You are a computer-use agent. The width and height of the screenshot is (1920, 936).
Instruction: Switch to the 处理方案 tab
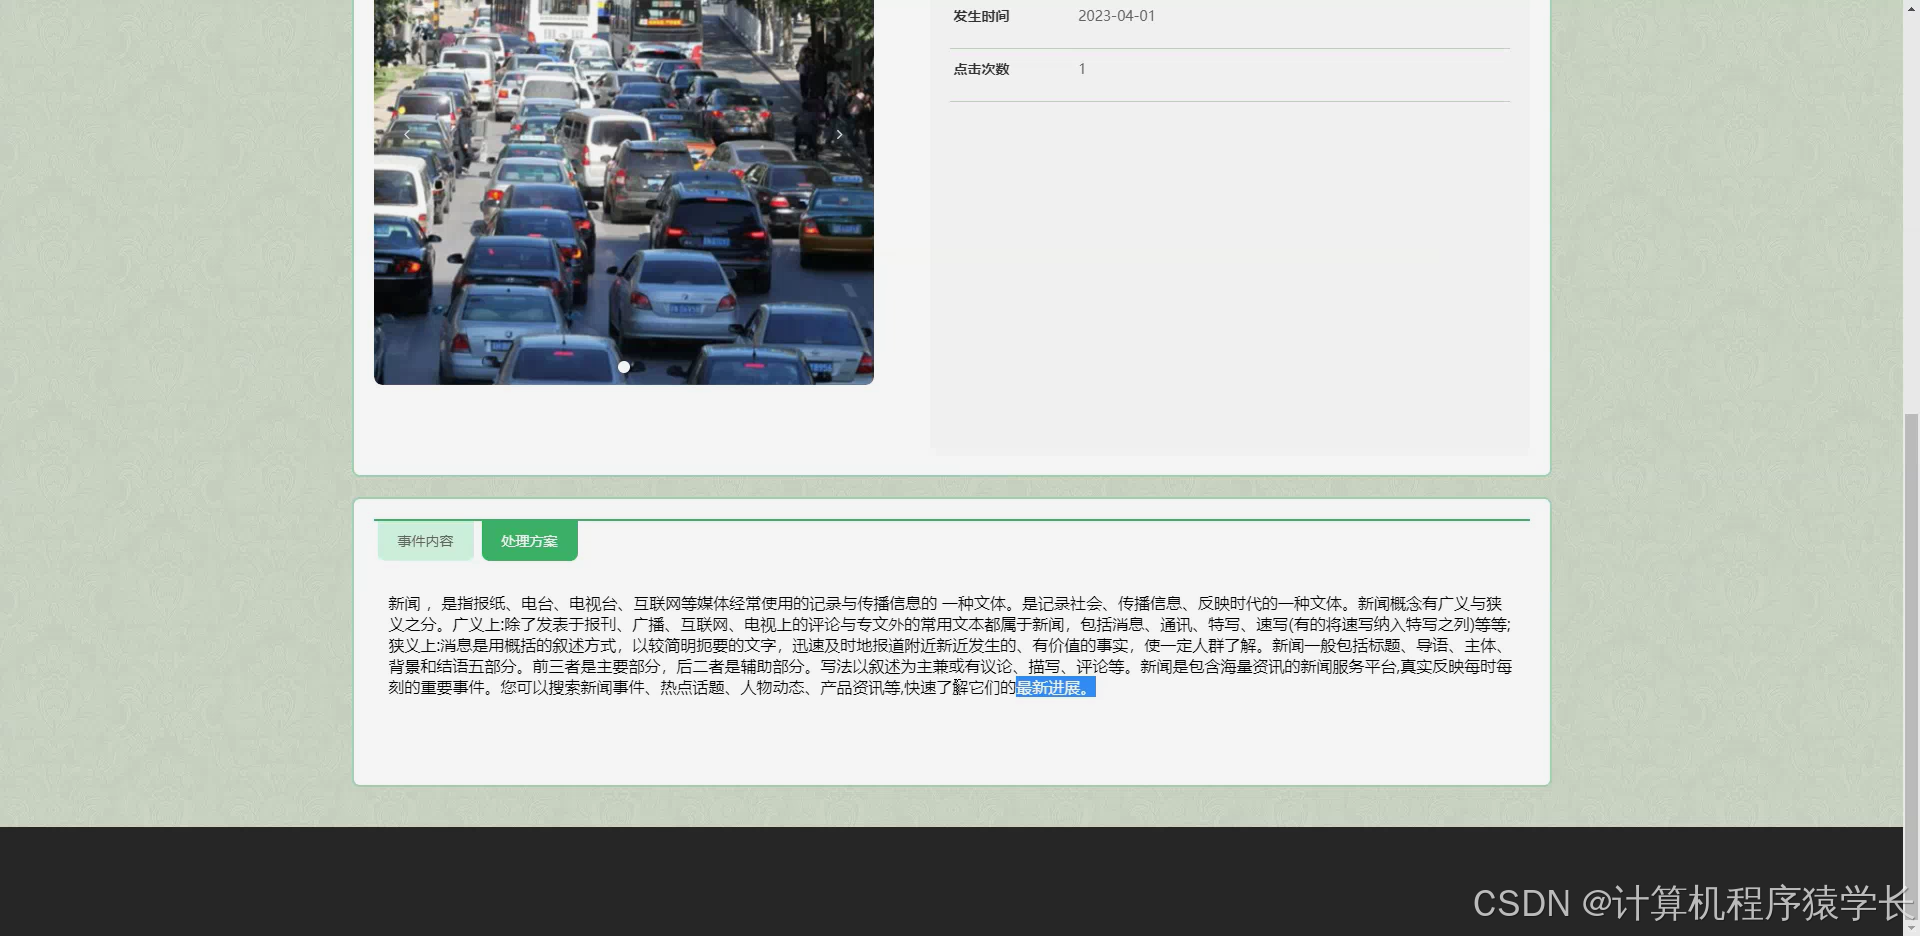pyautogui.click(x=530, y=541)
